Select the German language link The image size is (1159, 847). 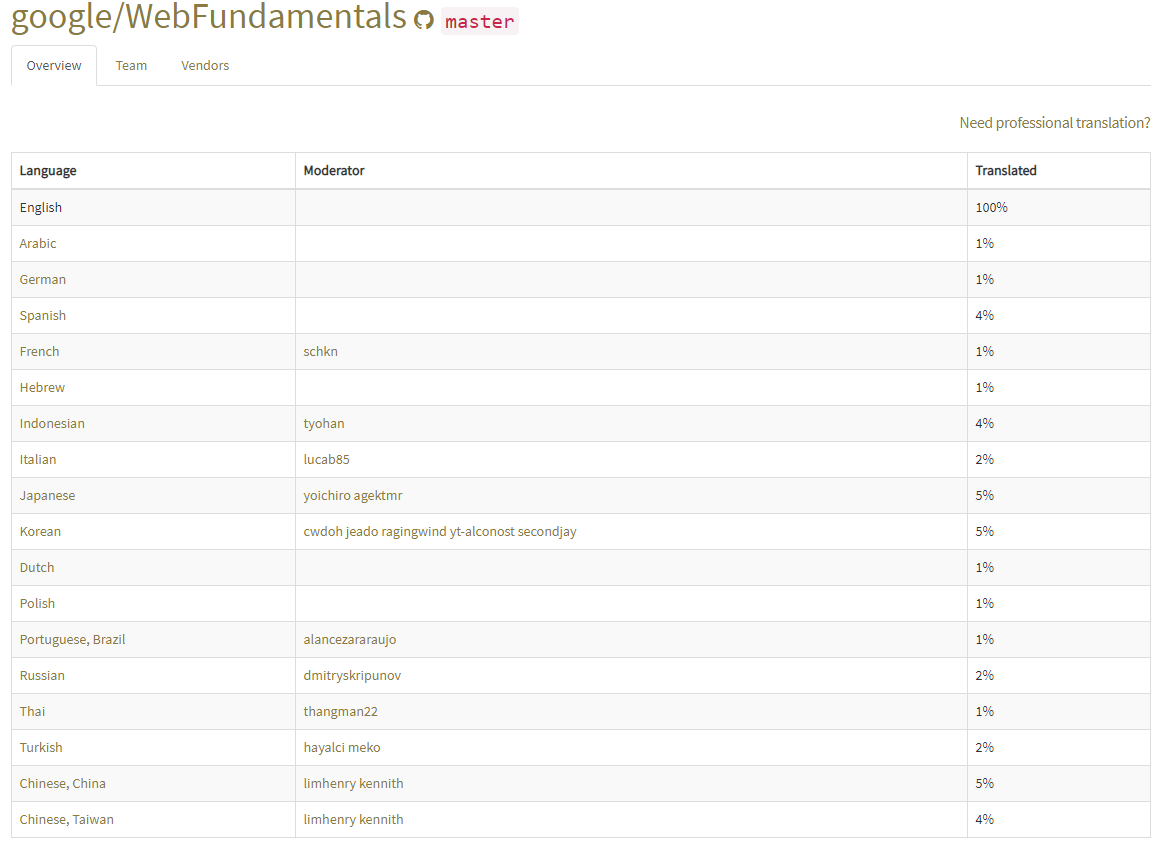(x=43, y=280)
